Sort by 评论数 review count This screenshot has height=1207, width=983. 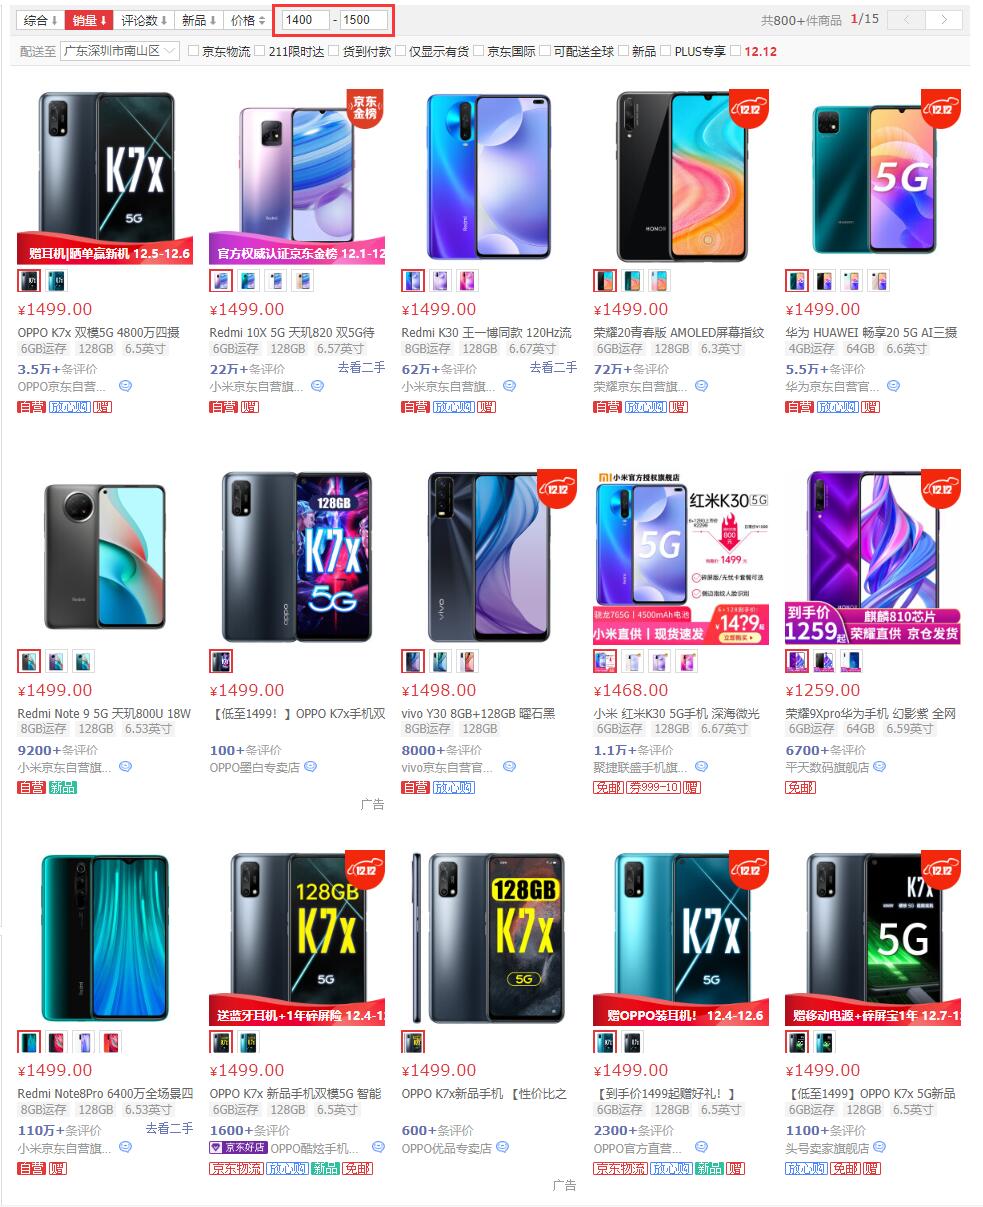coord(144,20)
